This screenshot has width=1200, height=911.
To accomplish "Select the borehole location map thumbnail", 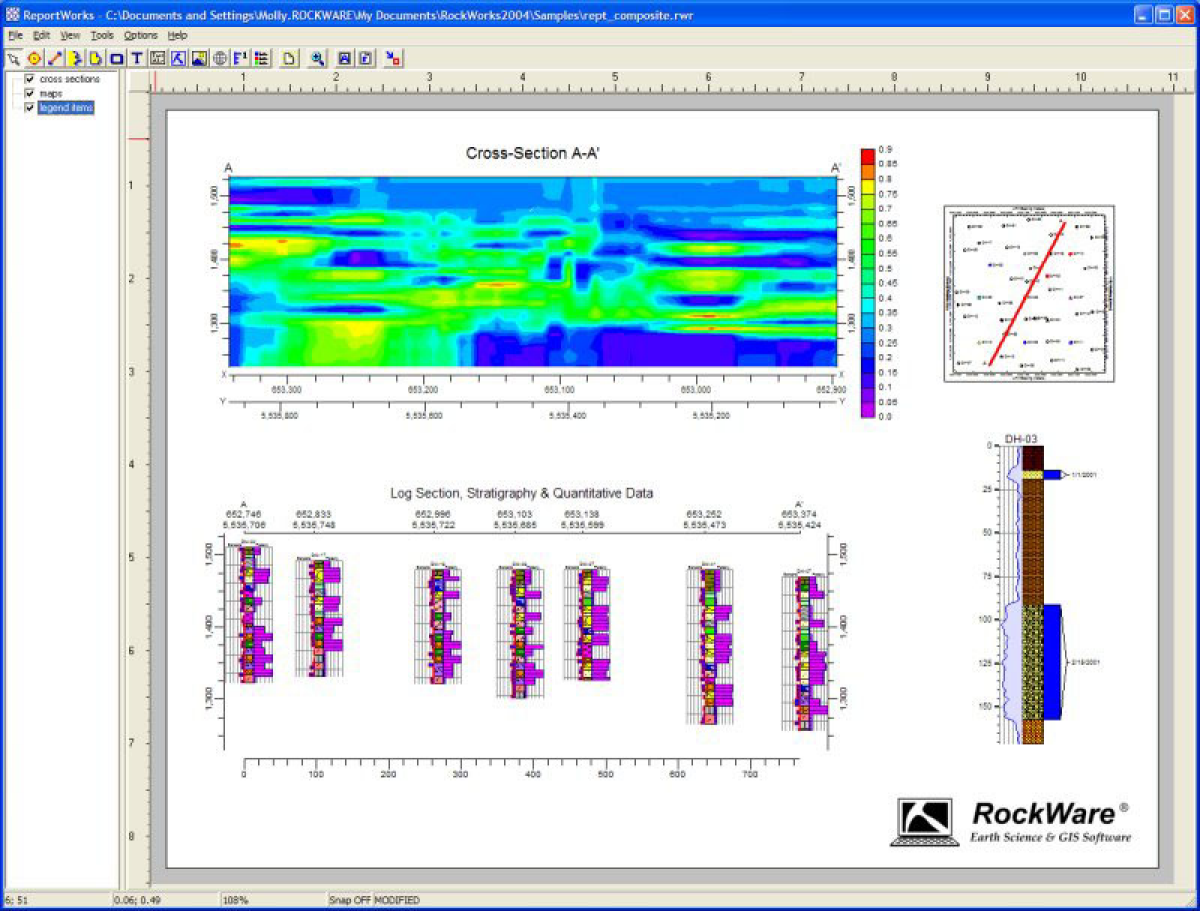I will (1029, 293).
